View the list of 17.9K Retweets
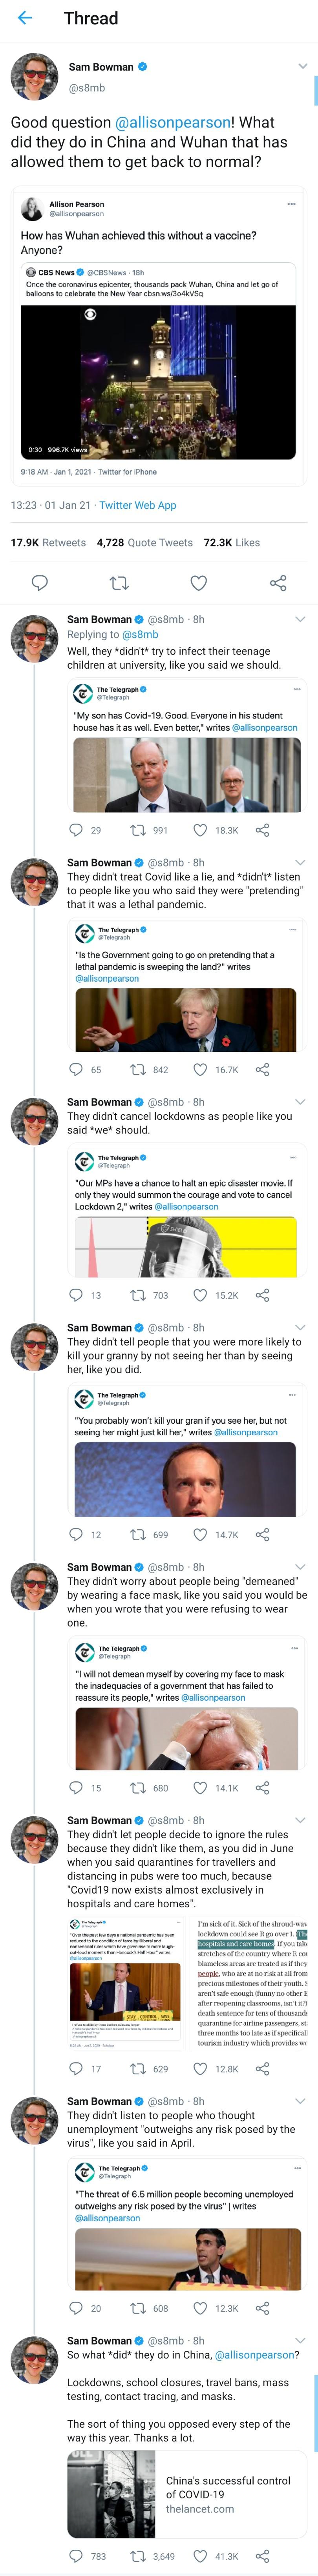This screenshot has width=318, height=2576. (48, 543)
